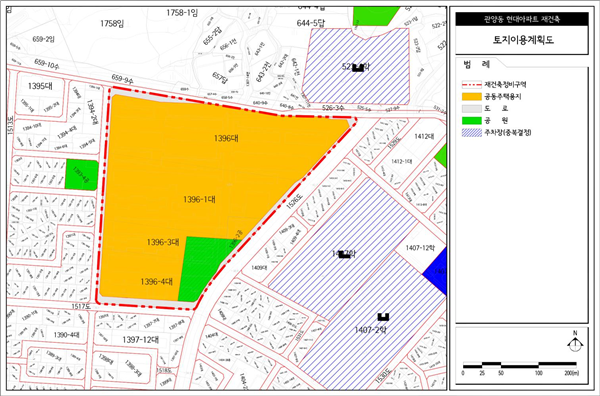This screenshot has height=396, width=600.
Task: Select parcel label 1396-4대
Action: coord(157,282)
